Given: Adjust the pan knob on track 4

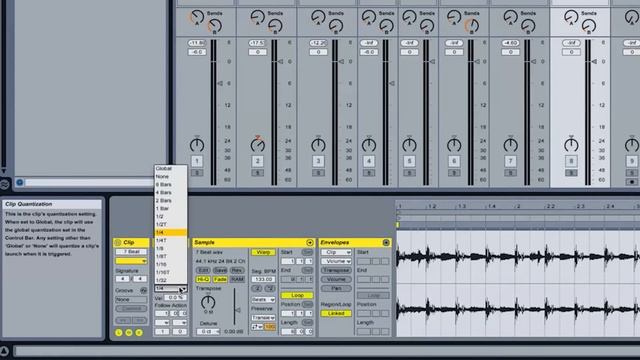Looking at the screenshot, I should pyautogui.click(x=369, y=145).
